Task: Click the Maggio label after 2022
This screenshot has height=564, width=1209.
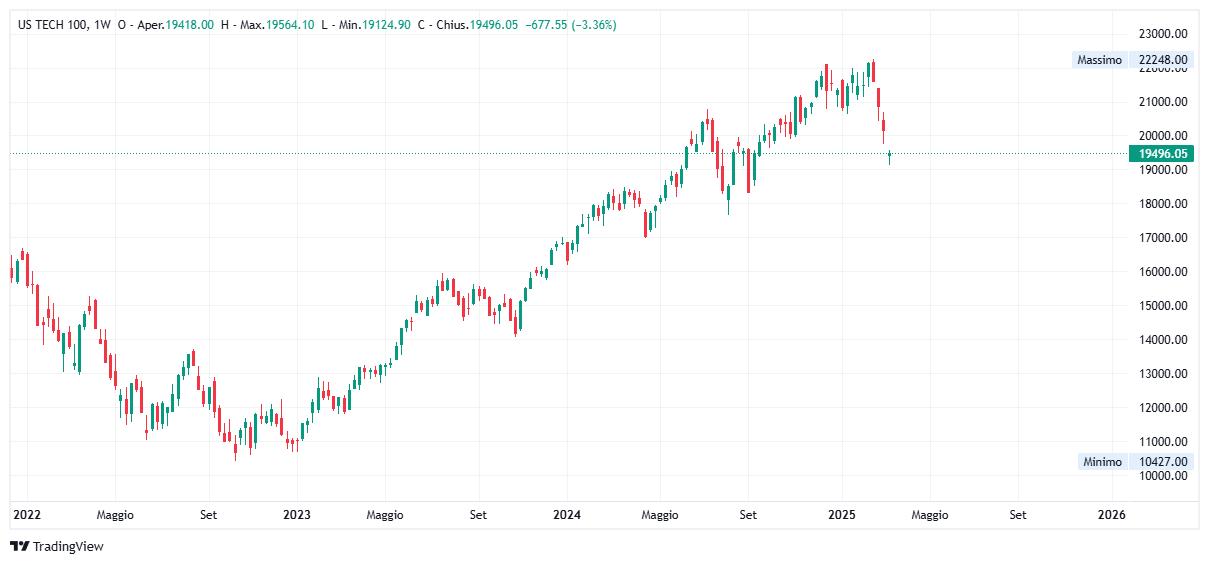Action: click(115, 516)
